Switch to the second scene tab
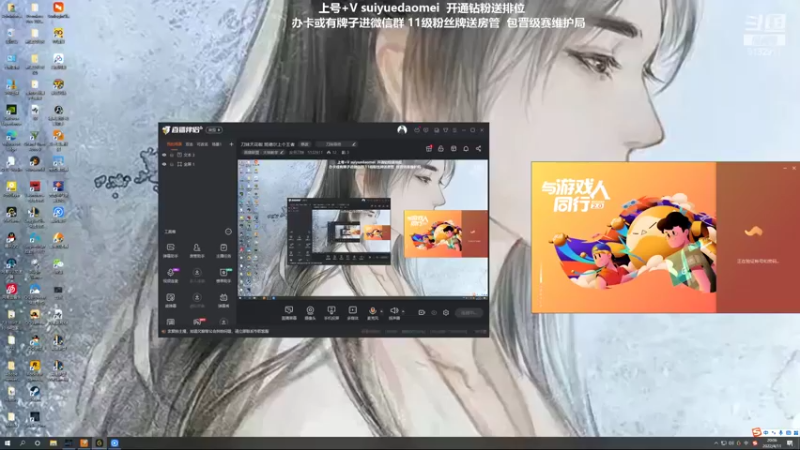800x450 pixels. pyautogui.click(x=189, y=144)
